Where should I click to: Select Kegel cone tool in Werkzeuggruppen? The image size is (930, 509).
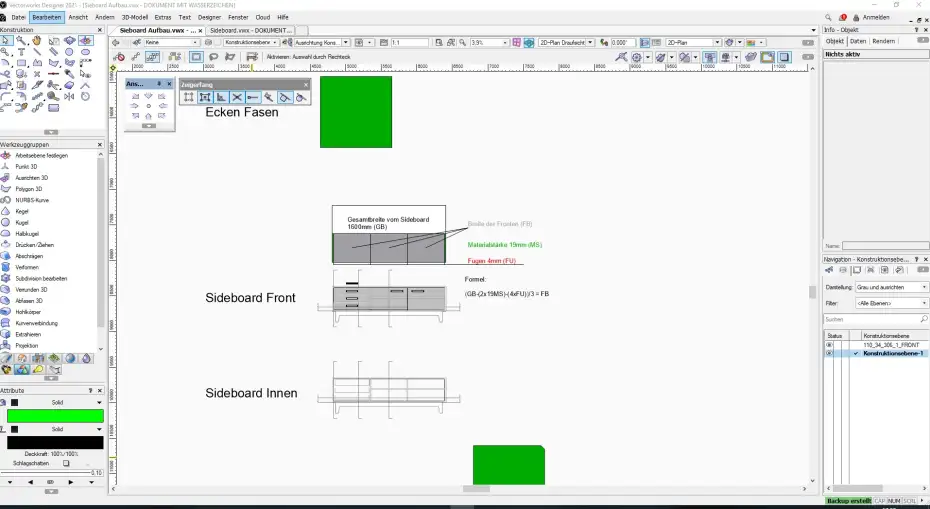pyautogui.click(x=22, y=211)
